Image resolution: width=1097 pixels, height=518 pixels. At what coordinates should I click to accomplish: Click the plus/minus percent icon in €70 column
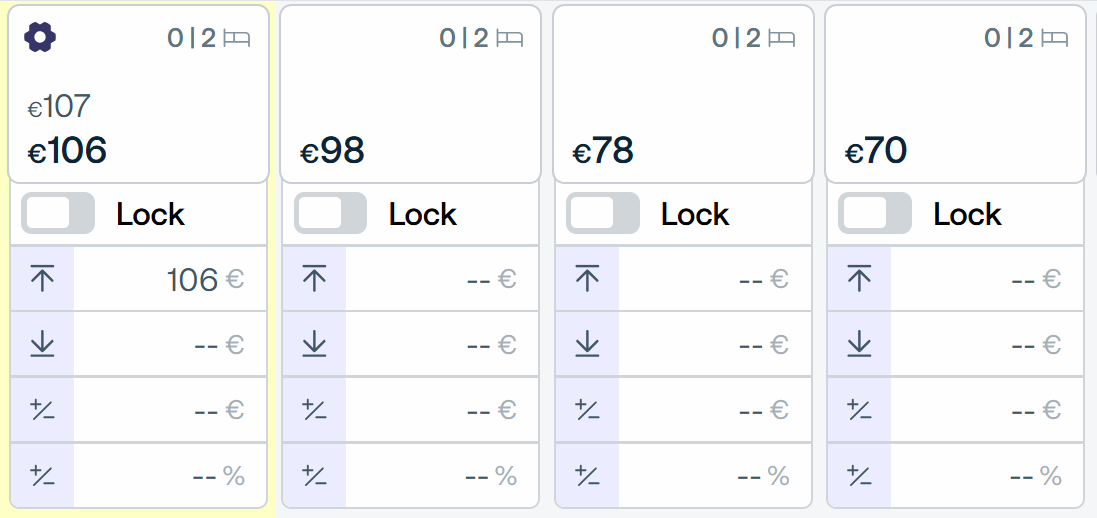click(x=858, y=476)
